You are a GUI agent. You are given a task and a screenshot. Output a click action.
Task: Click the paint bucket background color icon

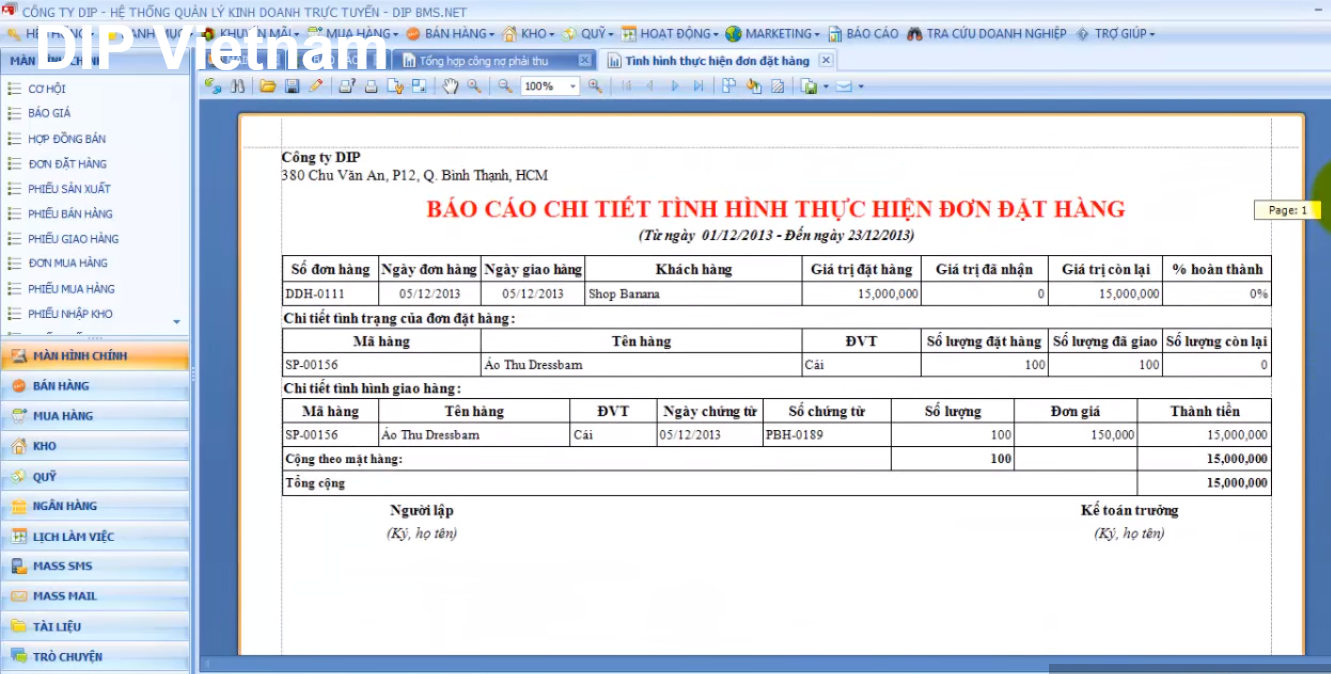[x=754, y=86]
